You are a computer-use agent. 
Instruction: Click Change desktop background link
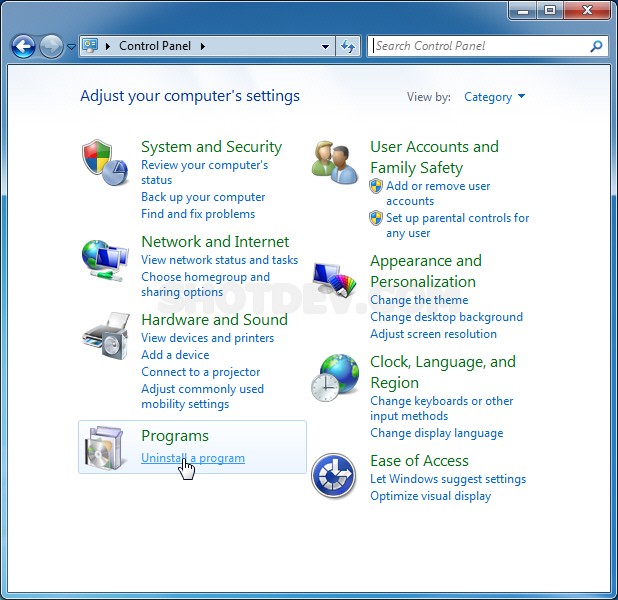coord(446,317)
